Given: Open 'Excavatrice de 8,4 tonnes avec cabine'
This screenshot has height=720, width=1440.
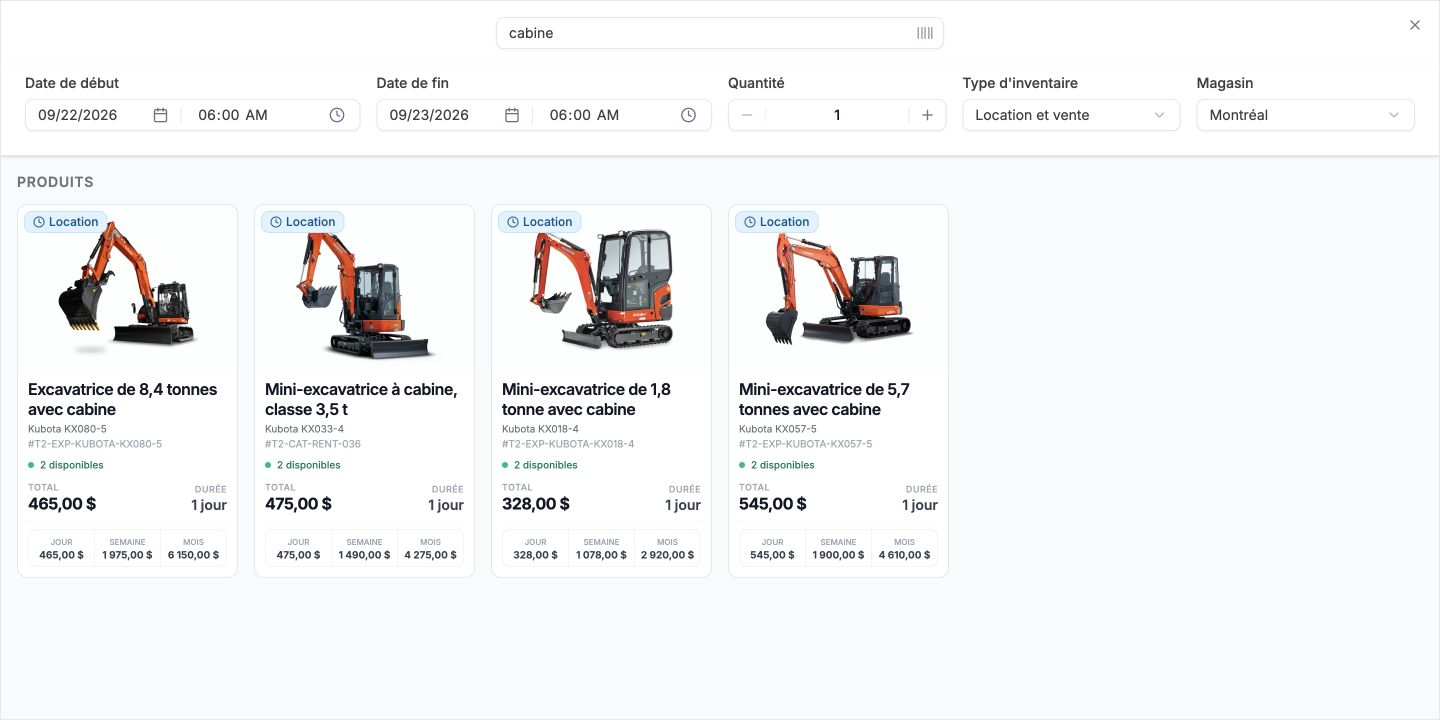Looking at the screenshot, I should click(x=123, y=399).
